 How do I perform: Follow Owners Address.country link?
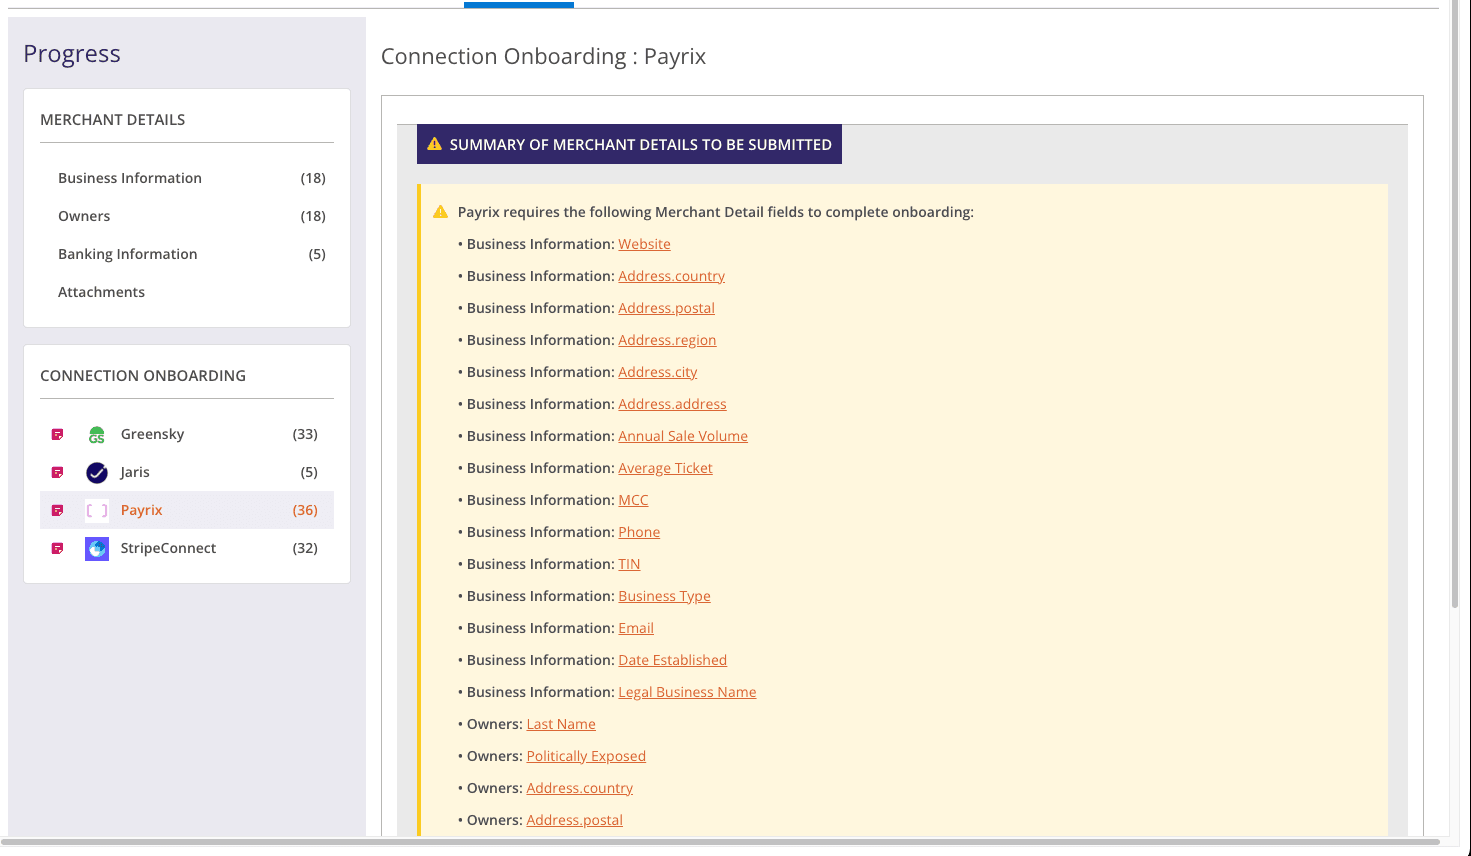580,788
